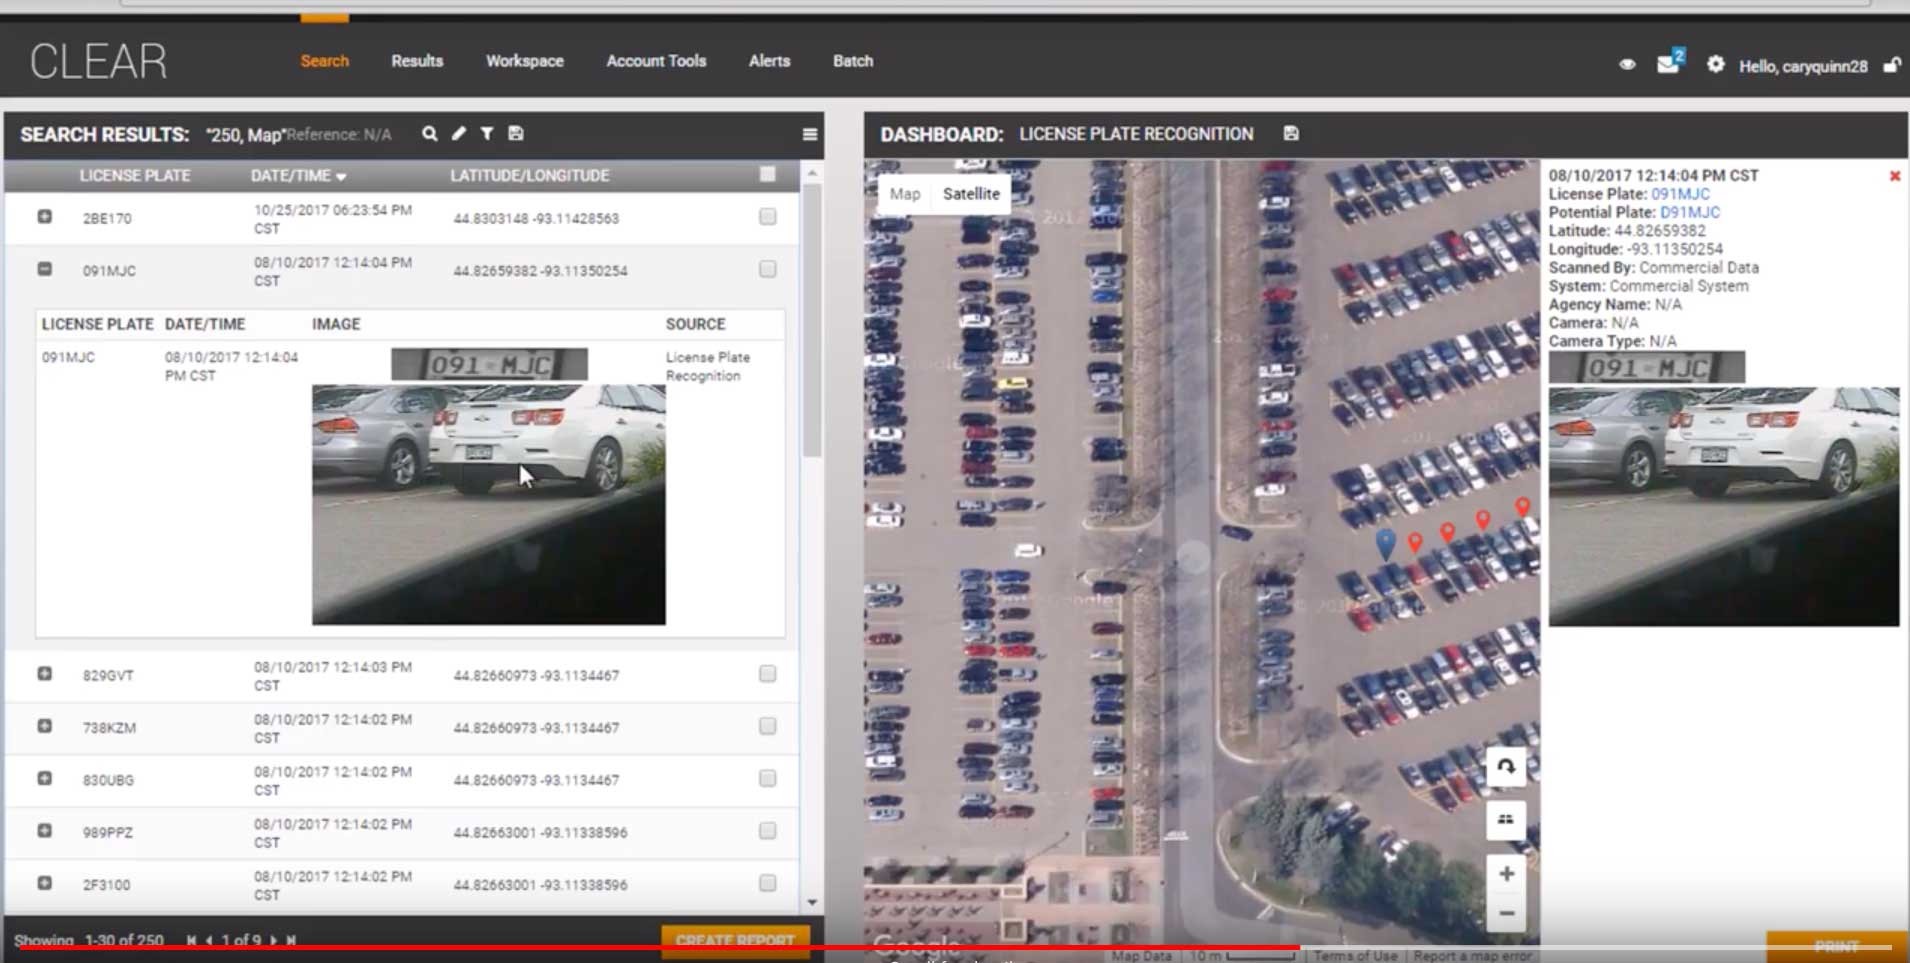Open the messages envelope icon
The height and width of the screenshot is (963, 1910).
(1667, 65)
